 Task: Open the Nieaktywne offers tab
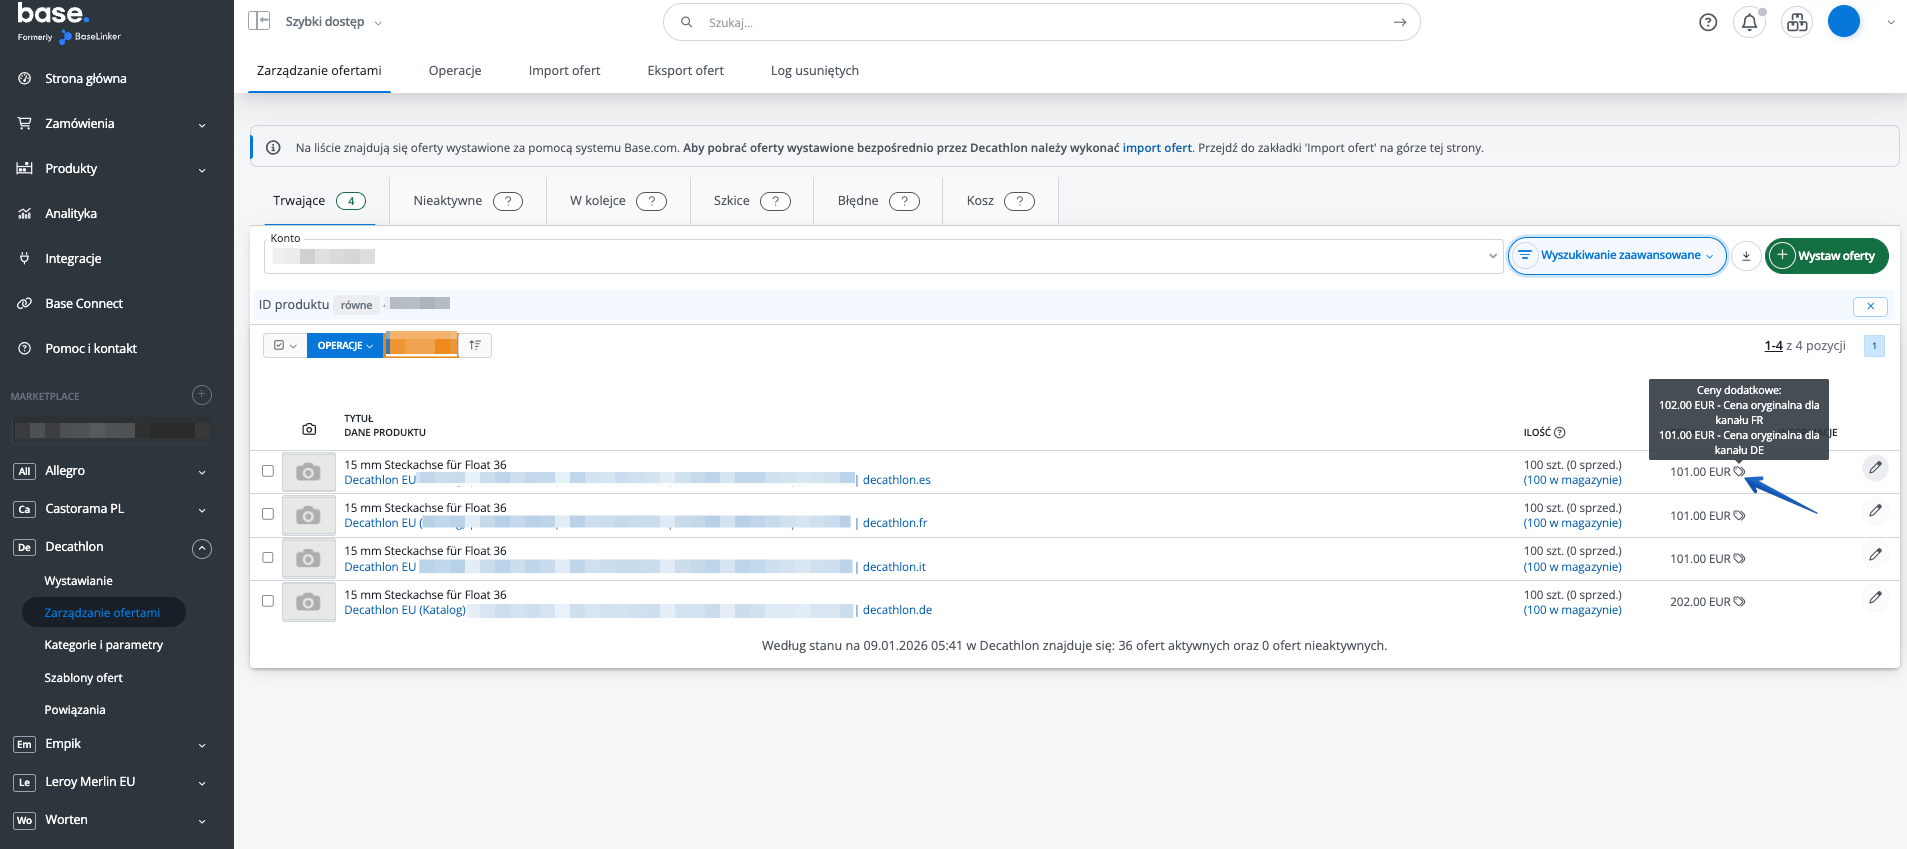(x=467, y=201)
